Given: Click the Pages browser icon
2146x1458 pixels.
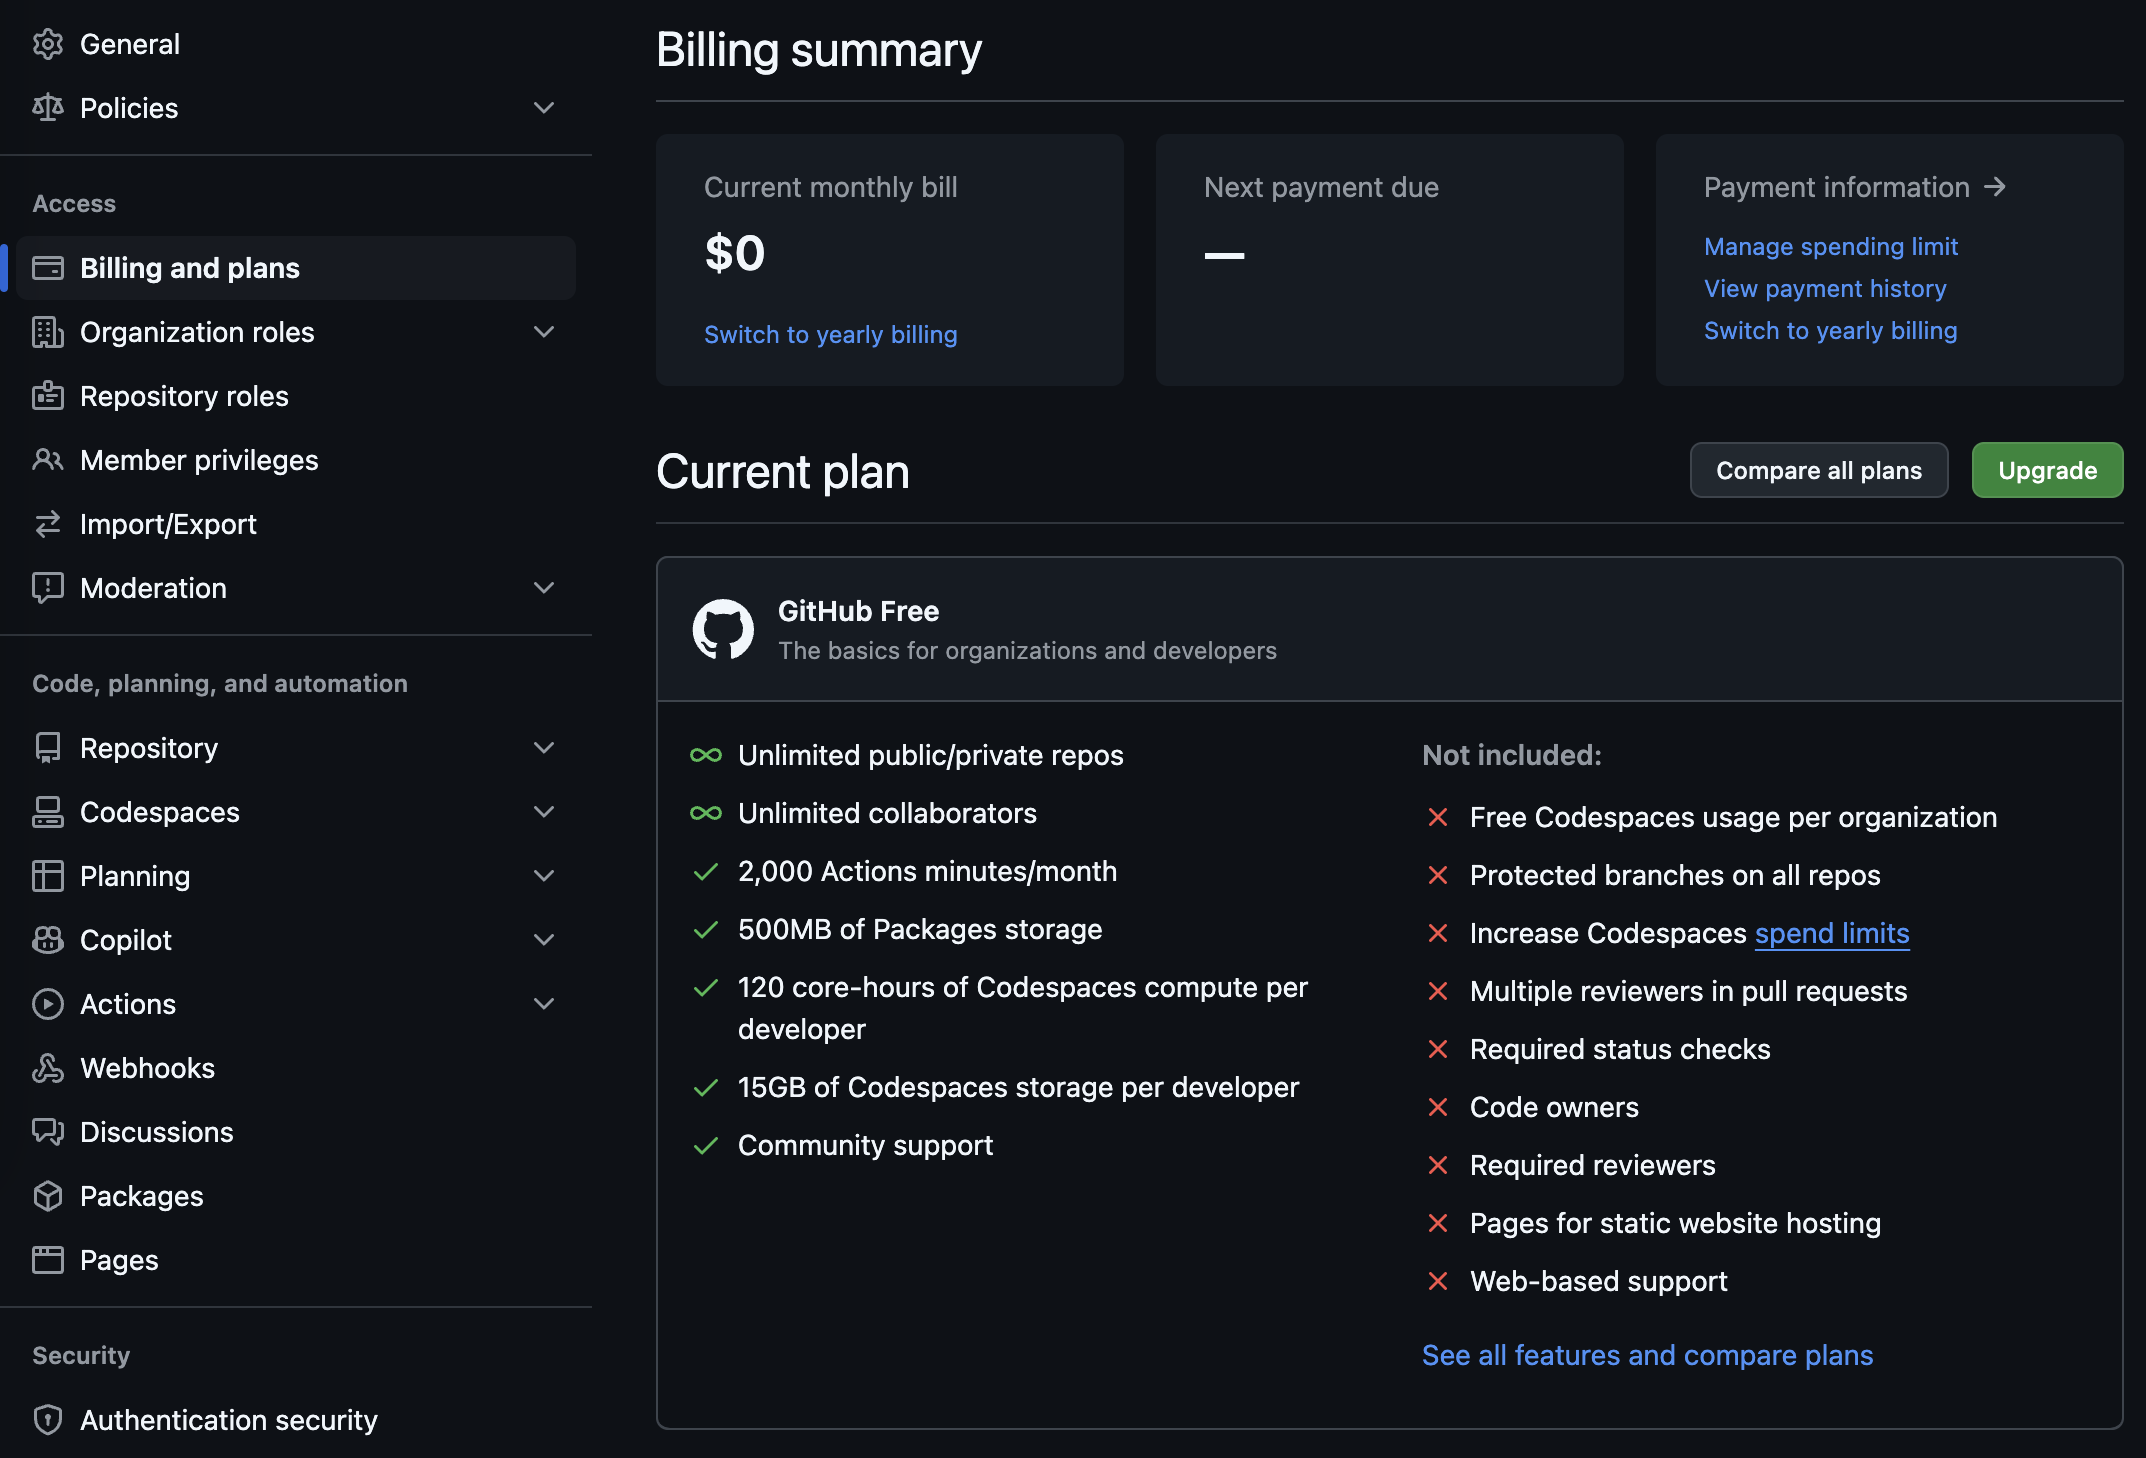Looking at the screenshot, I should 47,1260.
